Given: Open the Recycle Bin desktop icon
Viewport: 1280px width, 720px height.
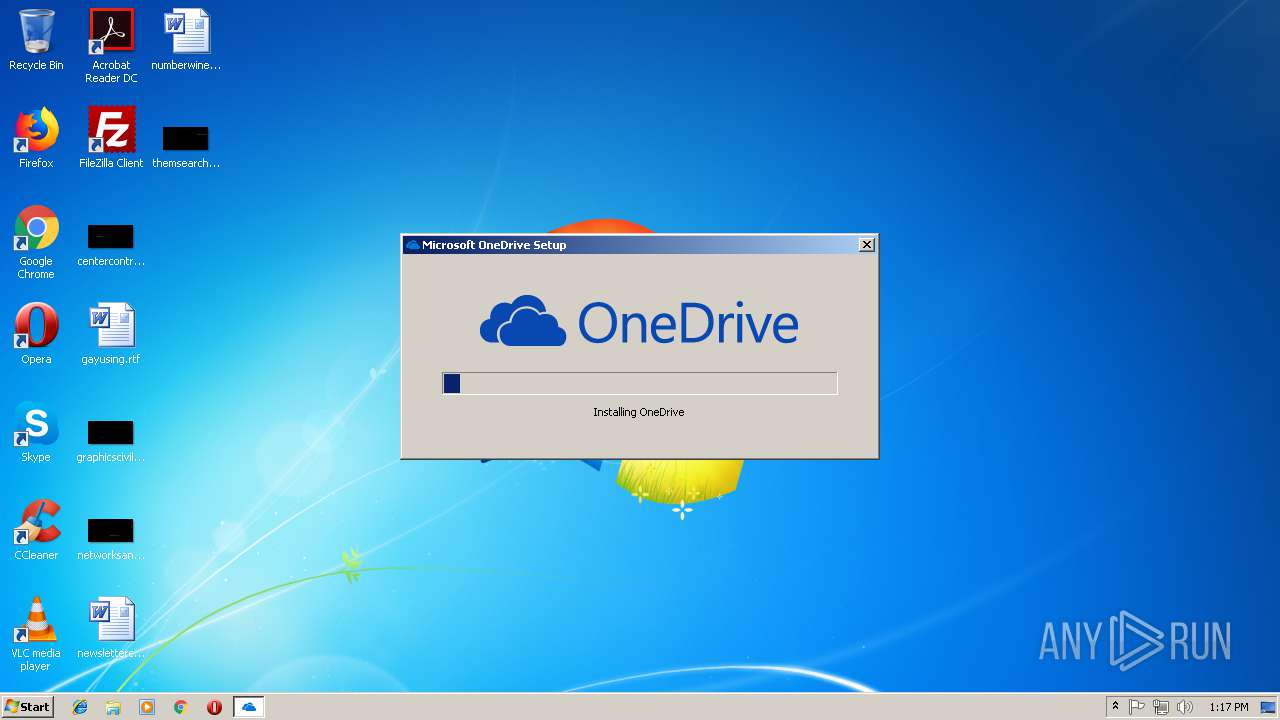Looking at the screenshot, I should coord(36,40).
